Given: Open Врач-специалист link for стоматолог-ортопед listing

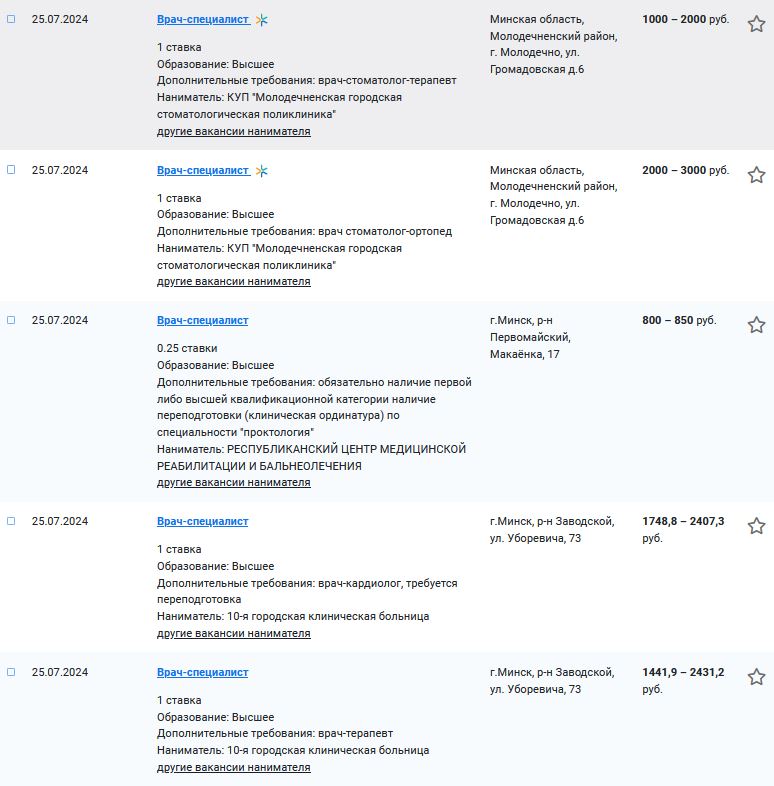Looking at the screenshot, I should (203, 170).
